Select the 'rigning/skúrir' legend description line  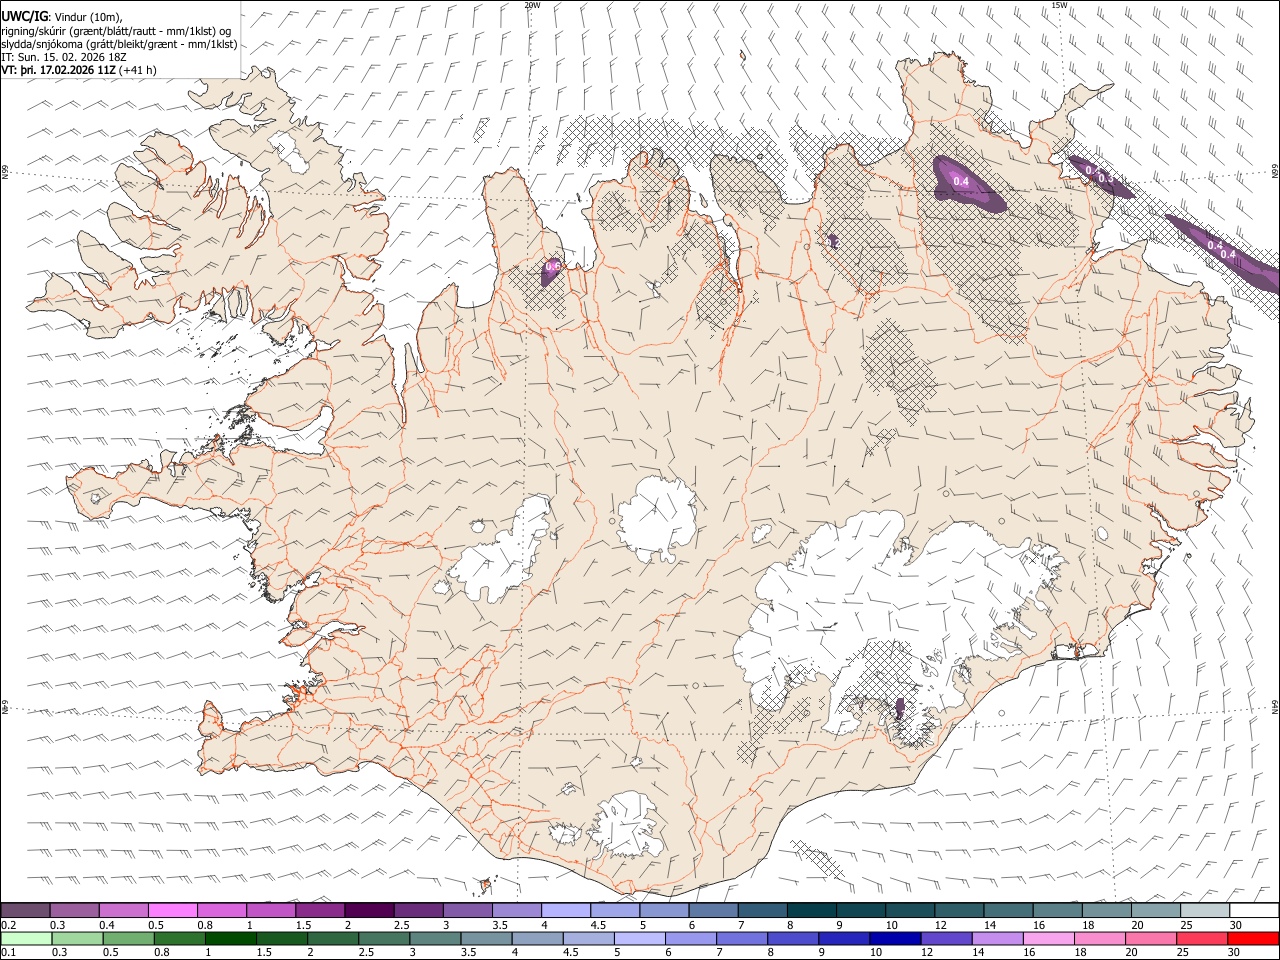pyautogui.click(x=117, y=30)
